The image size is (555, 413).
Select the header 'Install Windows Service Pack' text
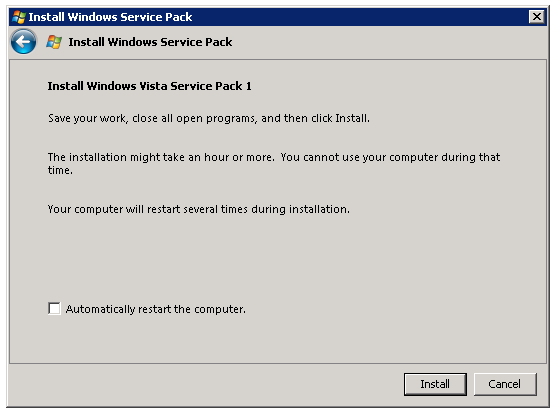(150, 42)
